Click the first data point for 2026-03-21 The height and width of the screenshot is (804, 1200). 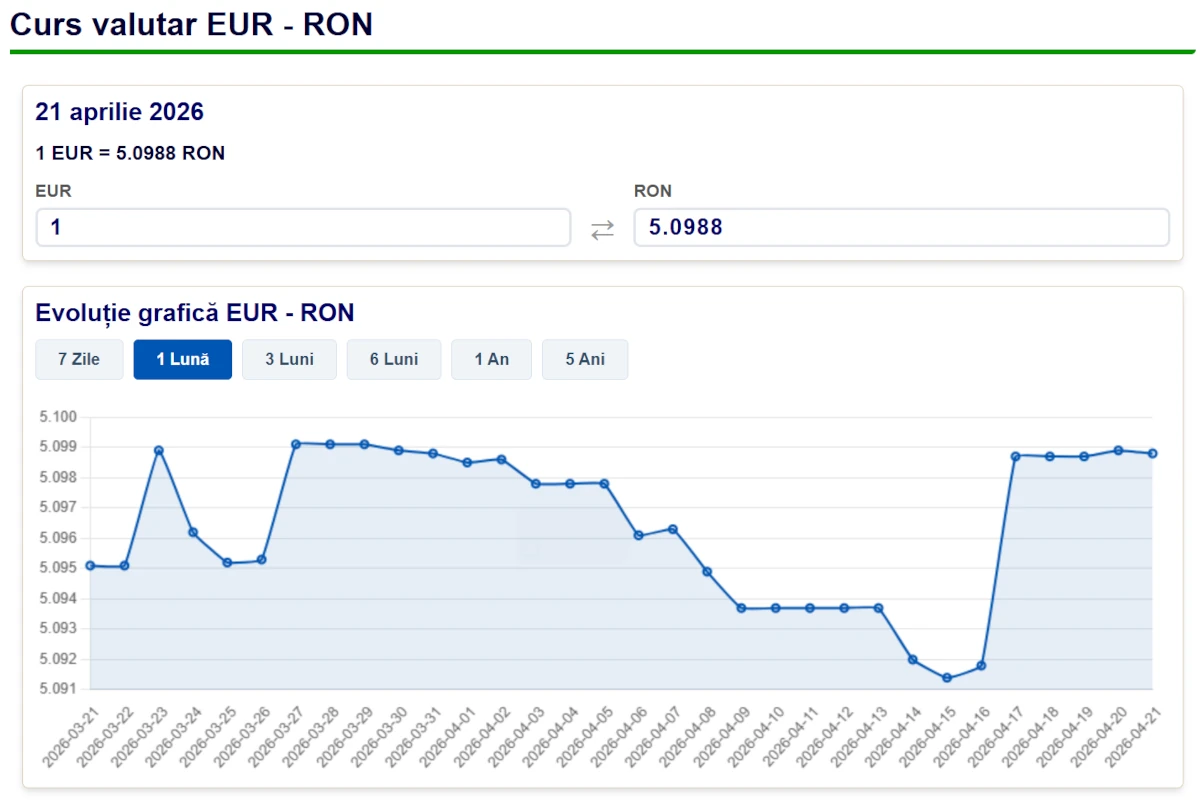click(x=90, y=565)
